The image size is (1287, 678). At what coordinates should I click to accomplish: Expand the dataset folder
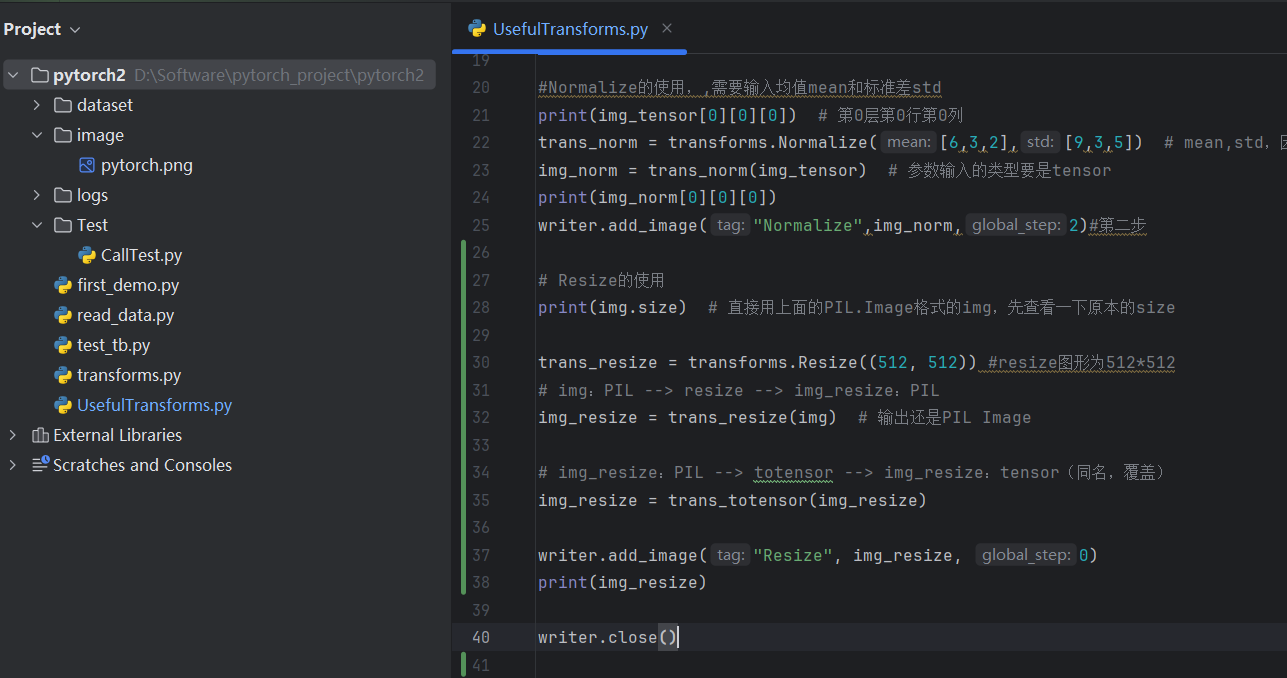(x=38, y=105)
